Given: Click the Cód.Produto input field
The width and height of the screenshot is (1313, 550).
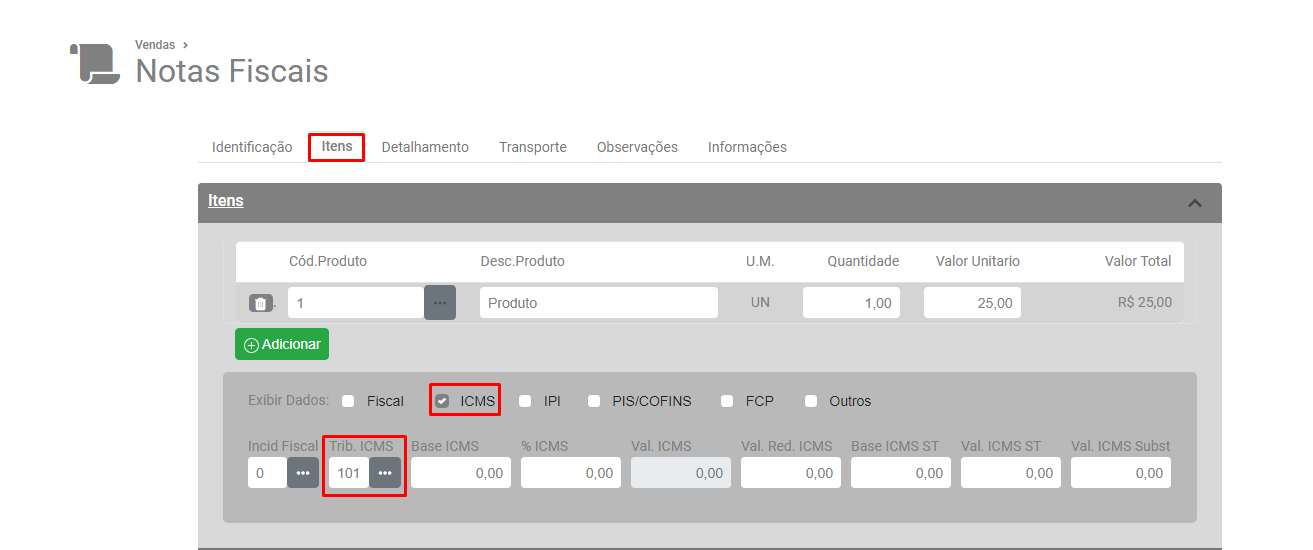Looking at the screenshot, I should pos(356,303).
